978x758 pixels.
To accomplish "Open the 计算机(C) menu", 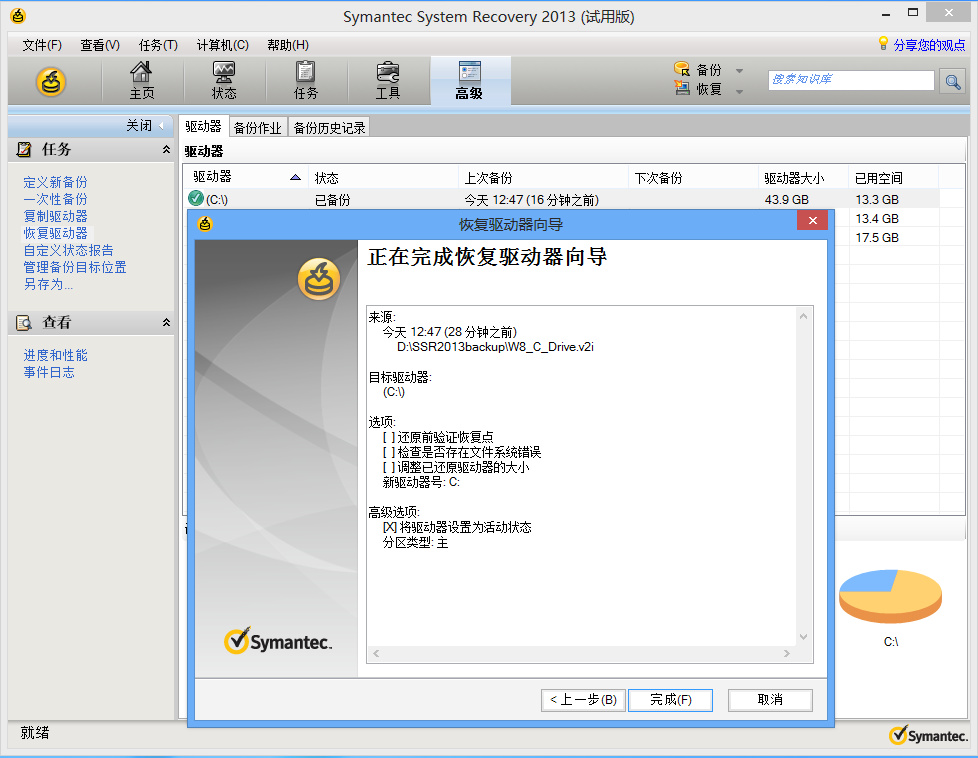I will (x=223, y=45).
